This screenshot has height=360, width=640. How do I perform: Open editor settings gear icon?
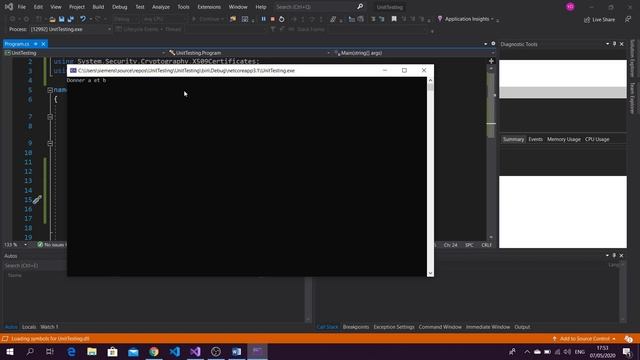point(493,44)
